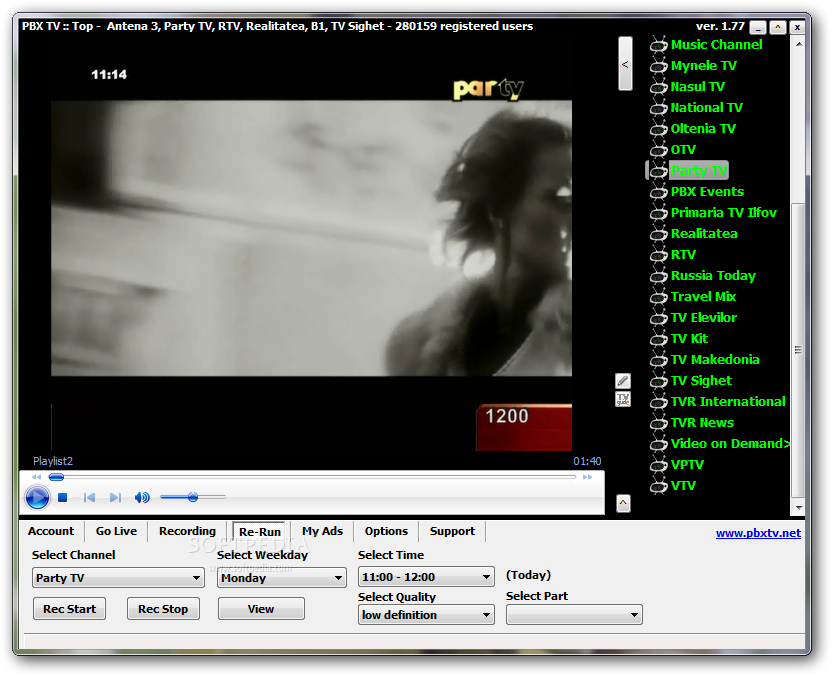Click the Rec Stop button
This screenshot has height=676, width=832.
(x=163, y=609)
